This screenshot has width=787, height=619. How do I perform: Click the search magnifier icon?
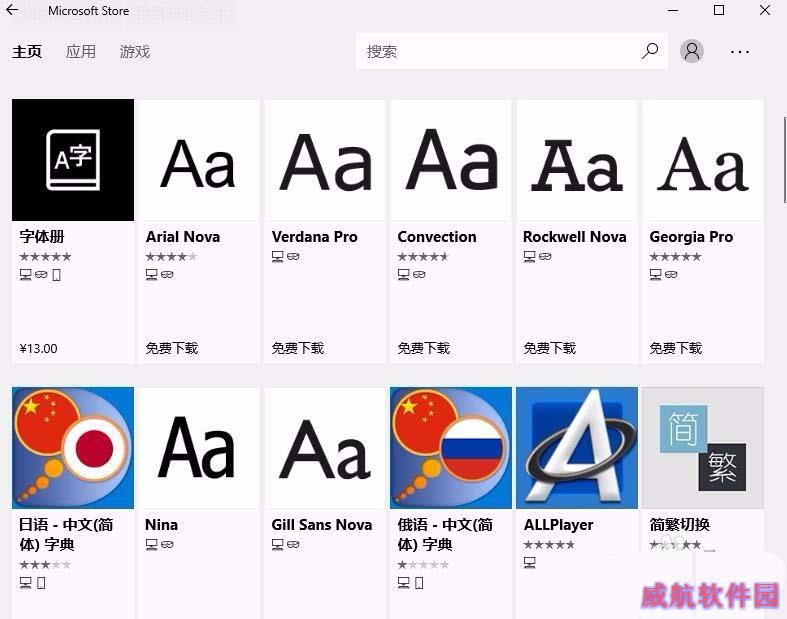coord(649,51)
